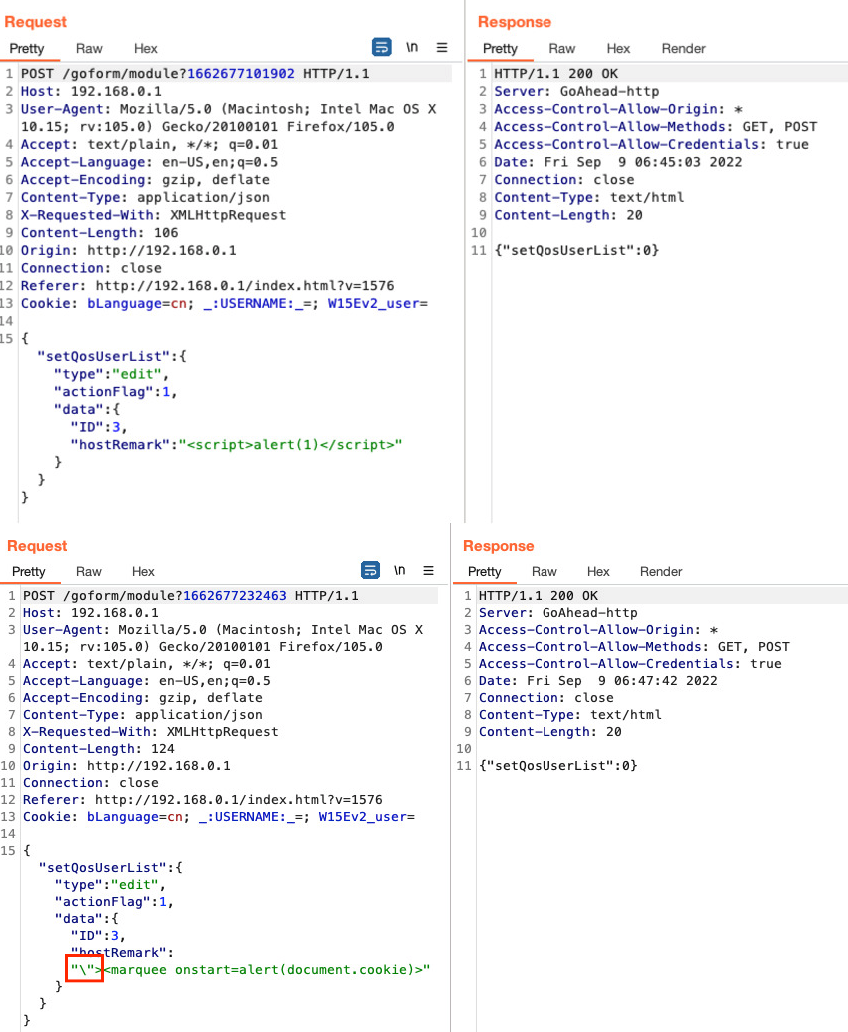Click Access-Control-Allow-Methods header in top response
This screenshot has height=1032, width=848.
click(656, 126)
